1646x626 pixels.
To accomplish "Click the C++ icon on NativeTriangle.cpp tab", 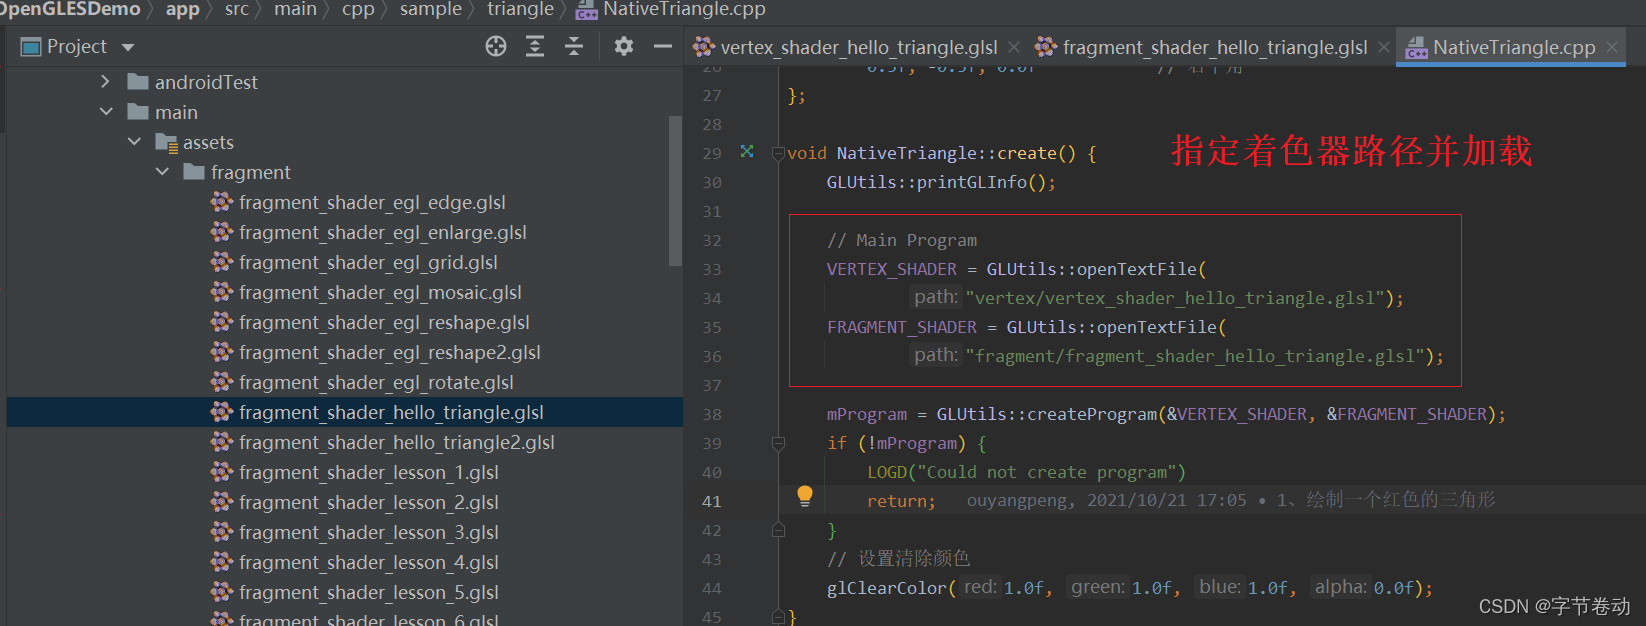I will [1416, 47].
